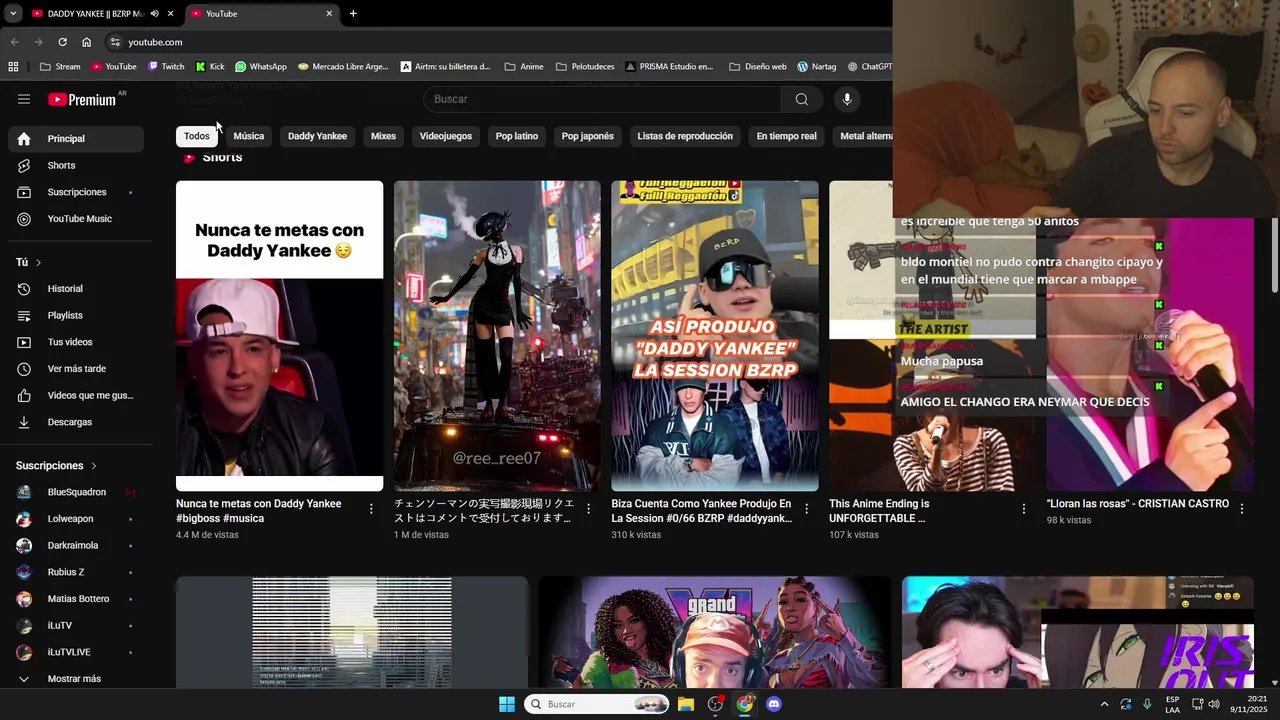
Task: Select the Daddy Yankee filter chip
Action: coord(317,136)
